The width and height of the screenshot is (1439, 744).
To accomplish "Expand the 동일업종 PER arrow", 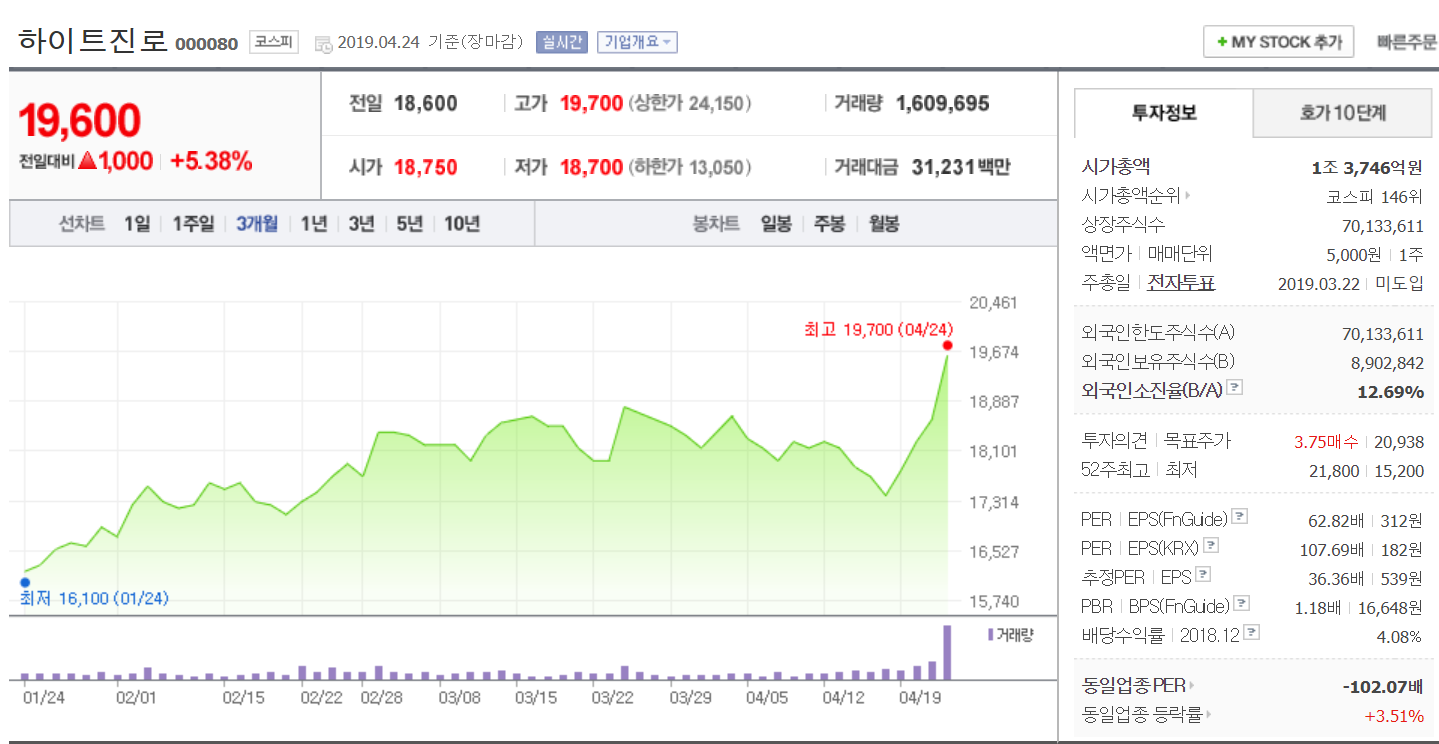I will click(x=1191, y=686).
